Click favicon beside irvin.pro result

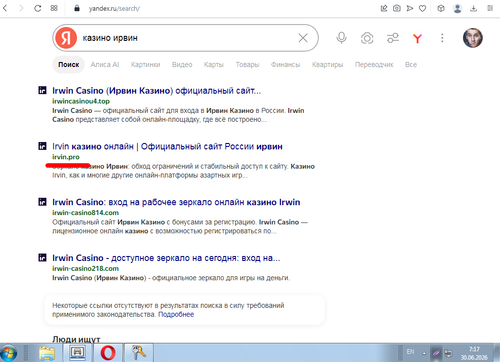point(42,146)
